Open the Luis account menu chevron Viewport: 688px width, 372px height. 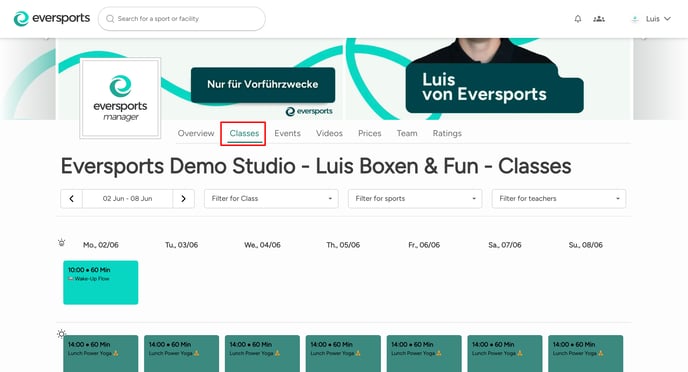(x=667, y=19)
